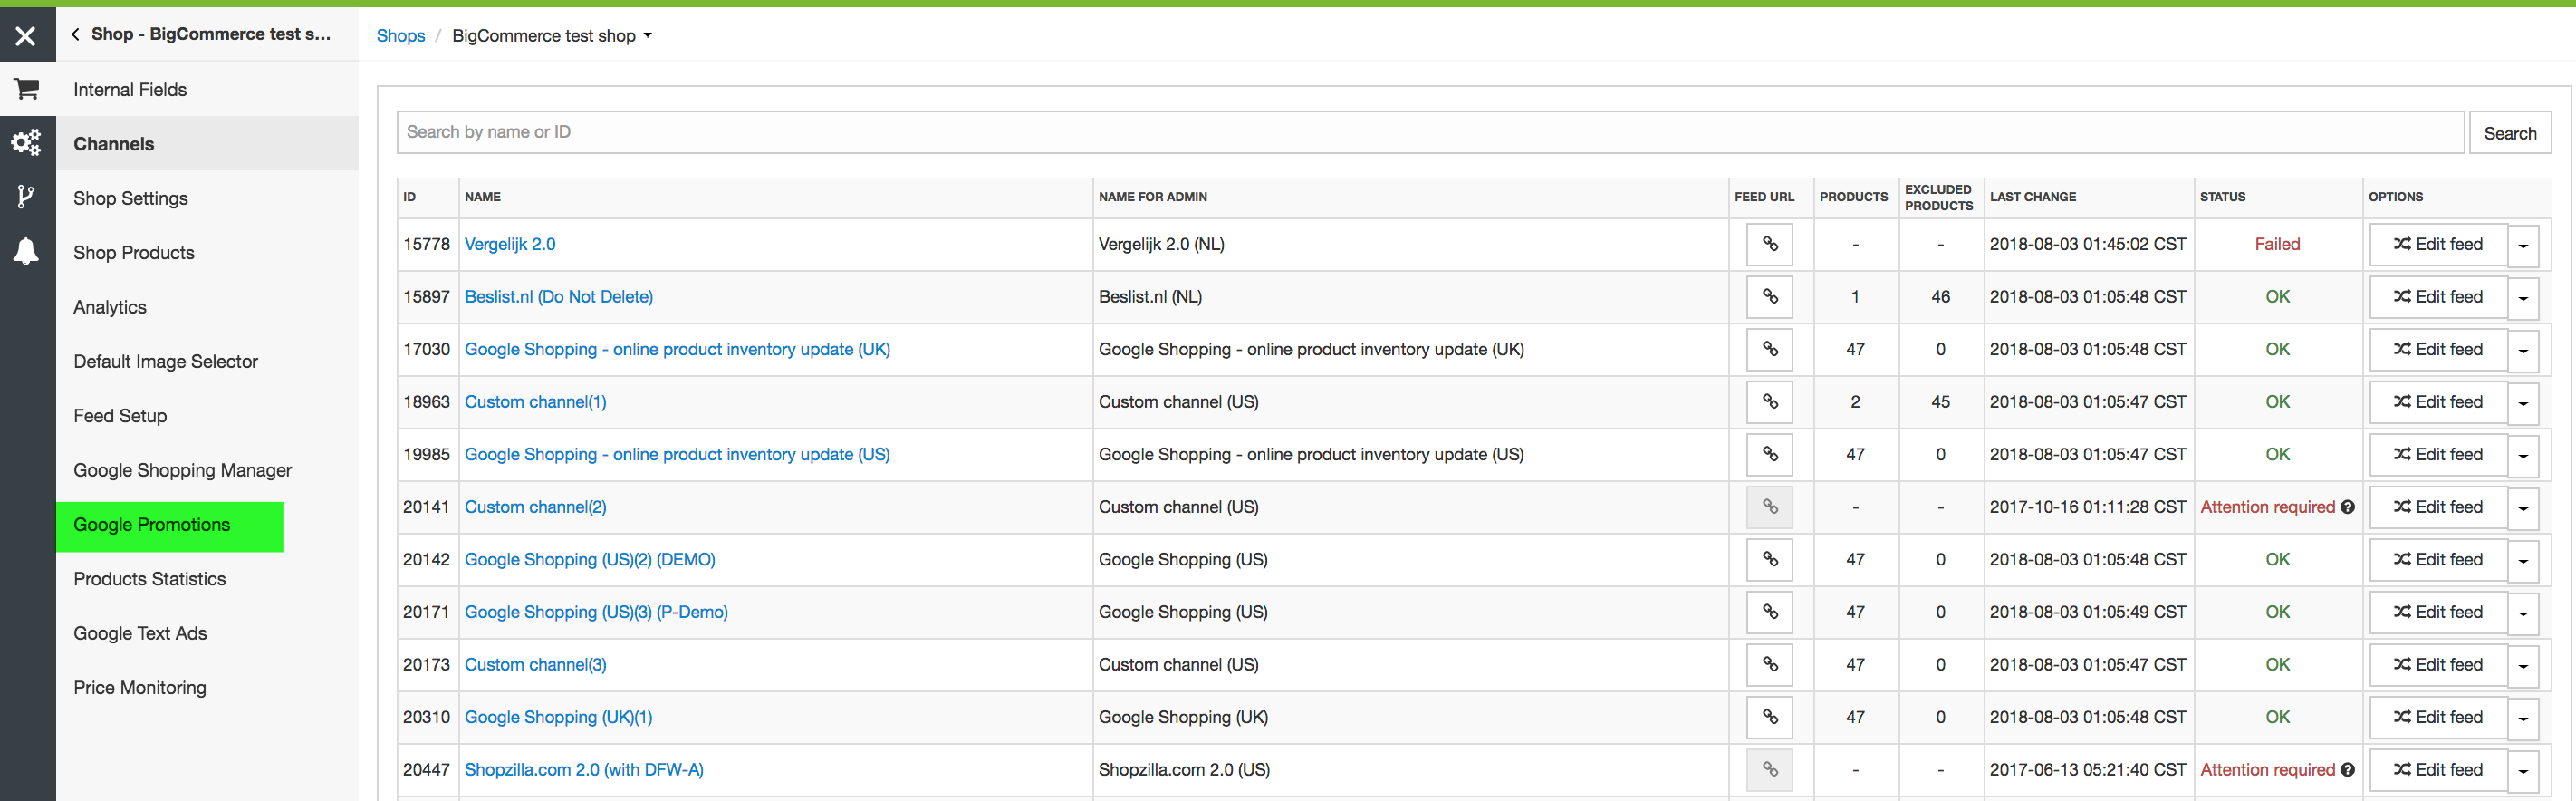Screen dimensions: 2576x801
Task: Click feed URL icon for Google Shopping (UK)(1)
Action: (1769, 717)
